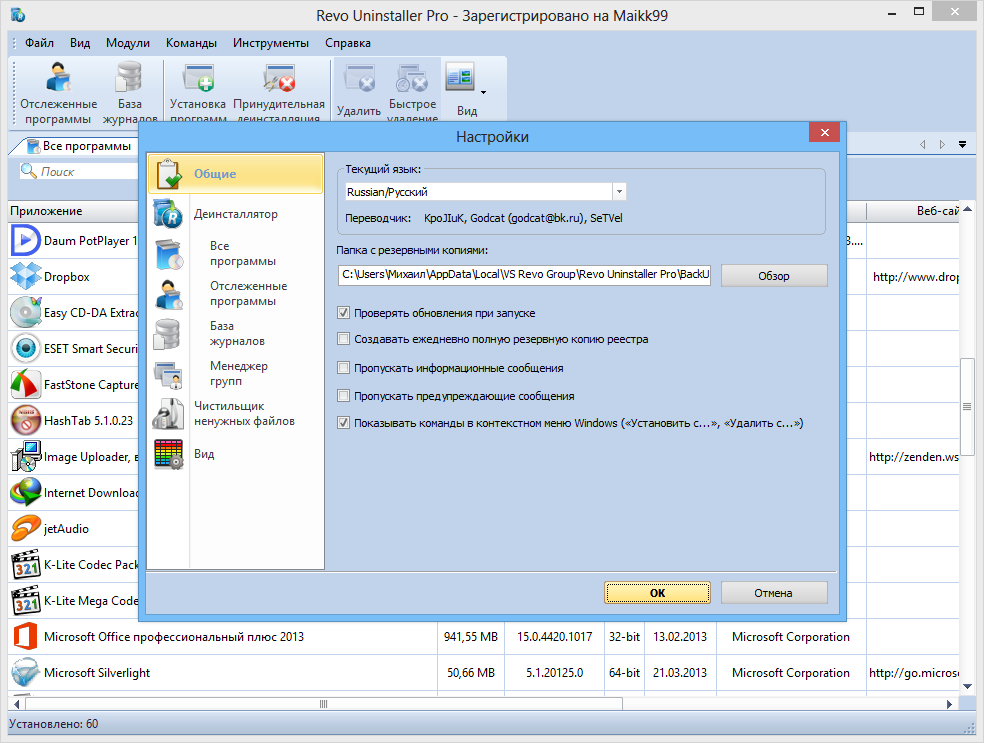Click the Приложение column header

(x=73, y=211)
